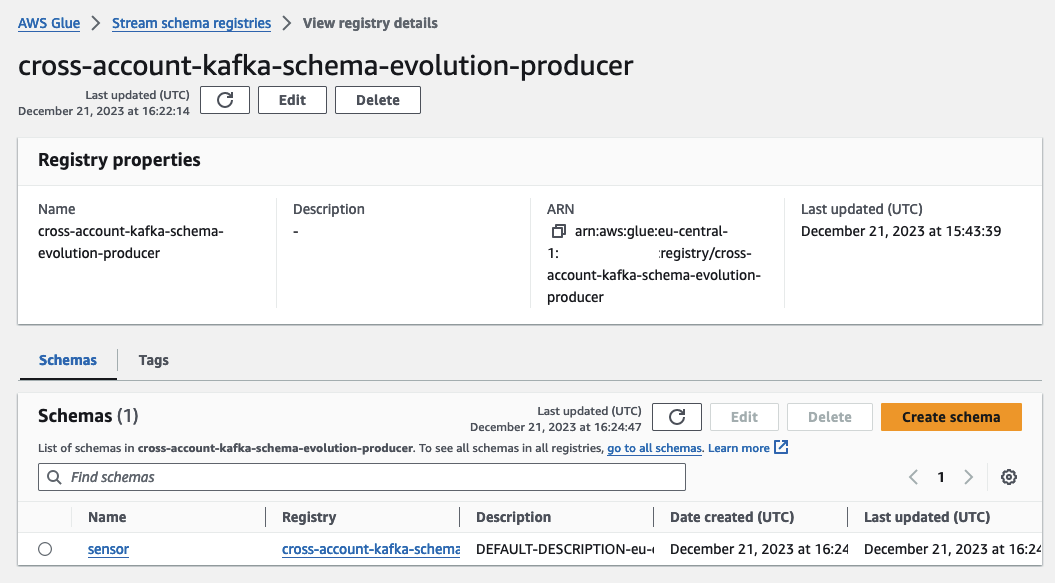Click the next page chevron in pagination
1055x583 pixels.
967,477
